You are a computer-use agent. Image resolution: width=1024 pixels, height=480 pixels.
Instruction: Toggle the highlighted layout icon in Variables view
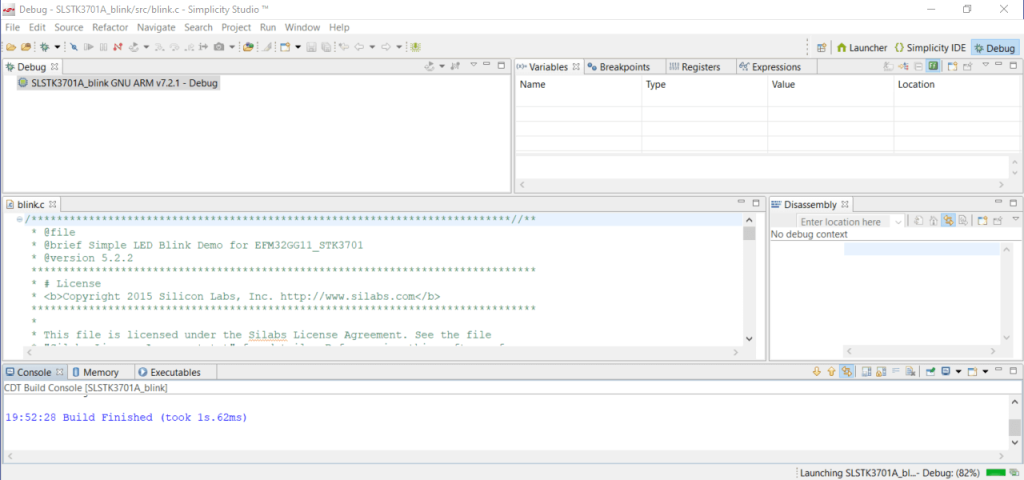coord(933,66)
